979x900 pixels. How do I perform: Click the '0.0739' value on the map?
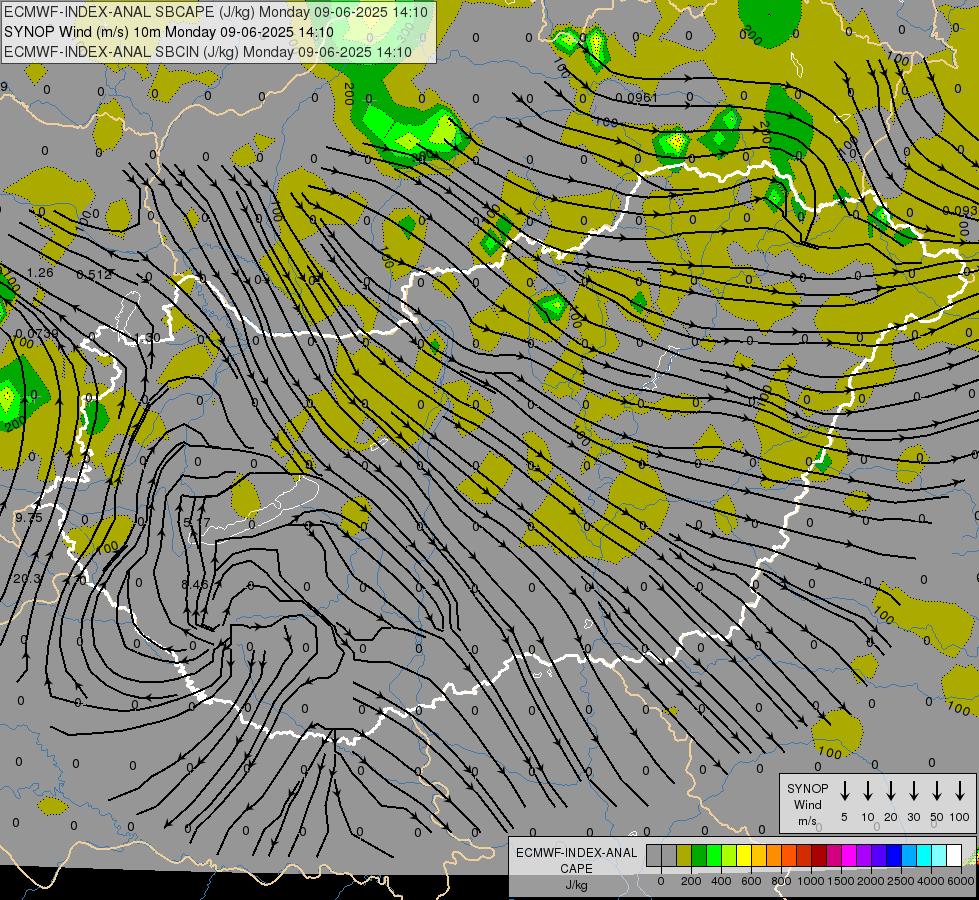(37, 334)
